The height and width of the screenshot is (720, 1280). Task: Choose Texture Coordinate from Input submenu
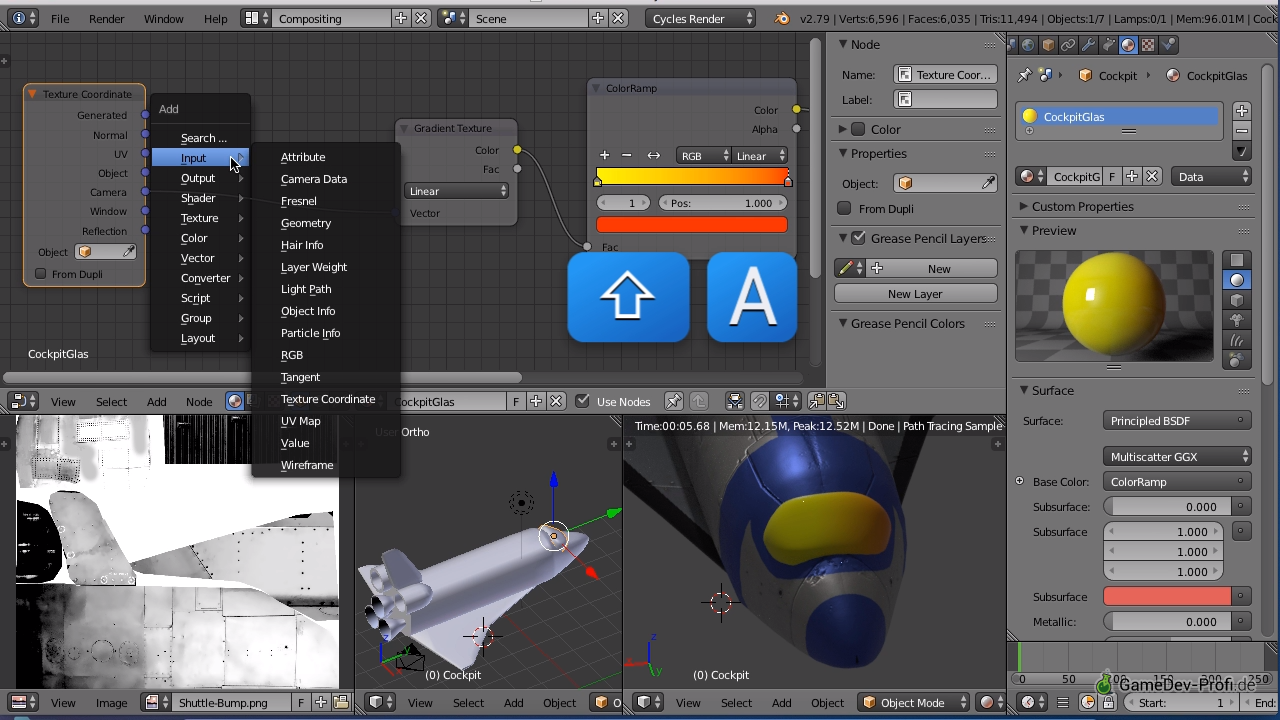[x=328, y=399]
